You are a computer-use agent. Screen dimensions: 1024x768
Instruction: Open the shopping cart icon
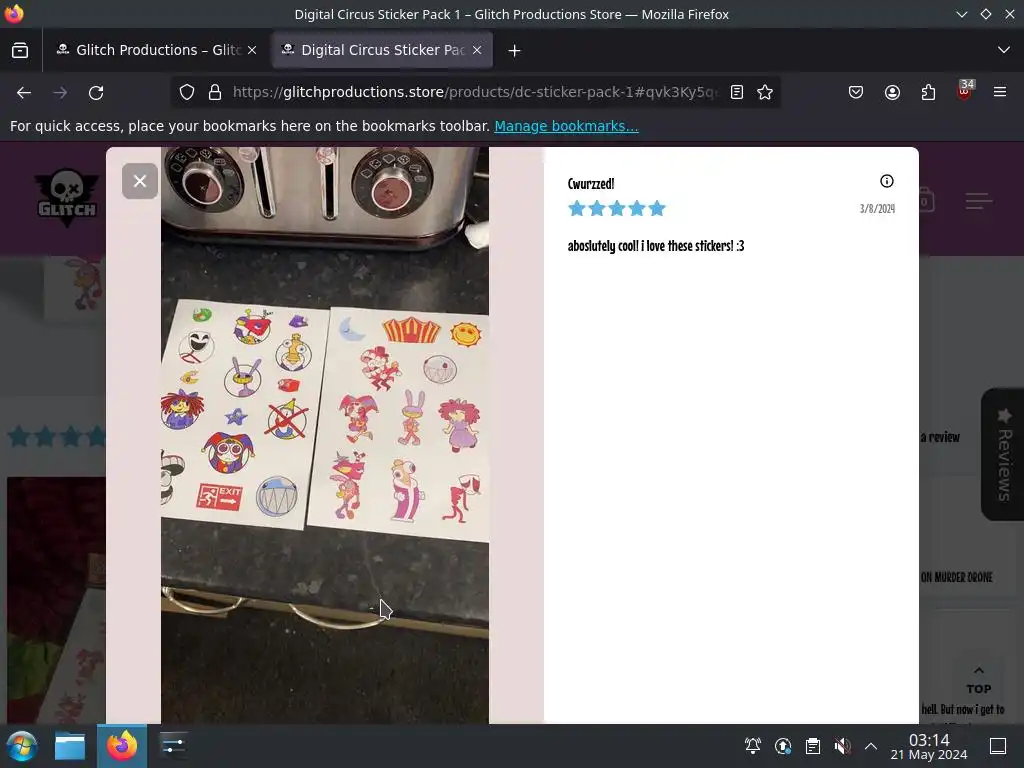tap(925, 200)
